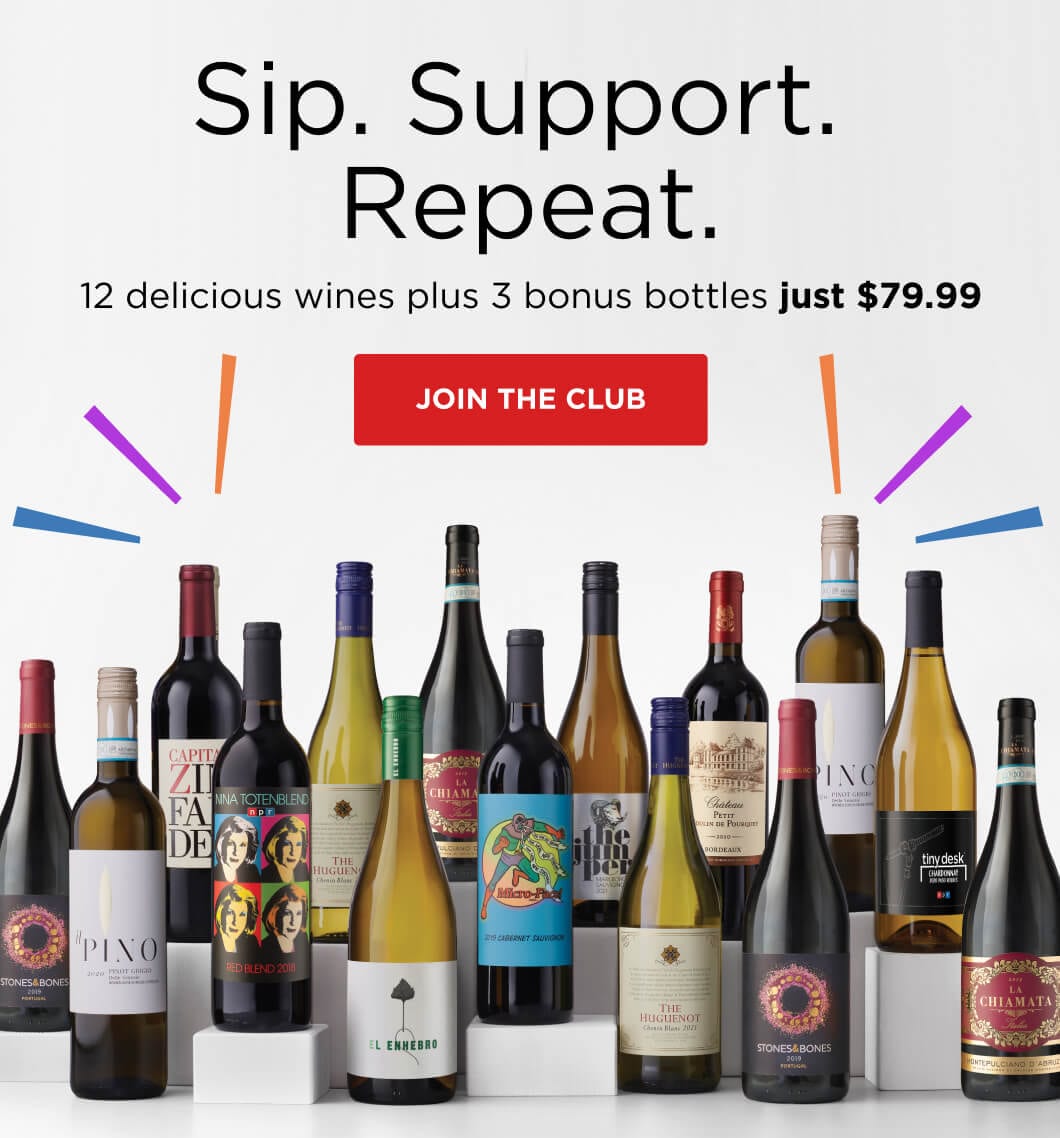Click the orange burst line on right

click(x=830, y=424)
